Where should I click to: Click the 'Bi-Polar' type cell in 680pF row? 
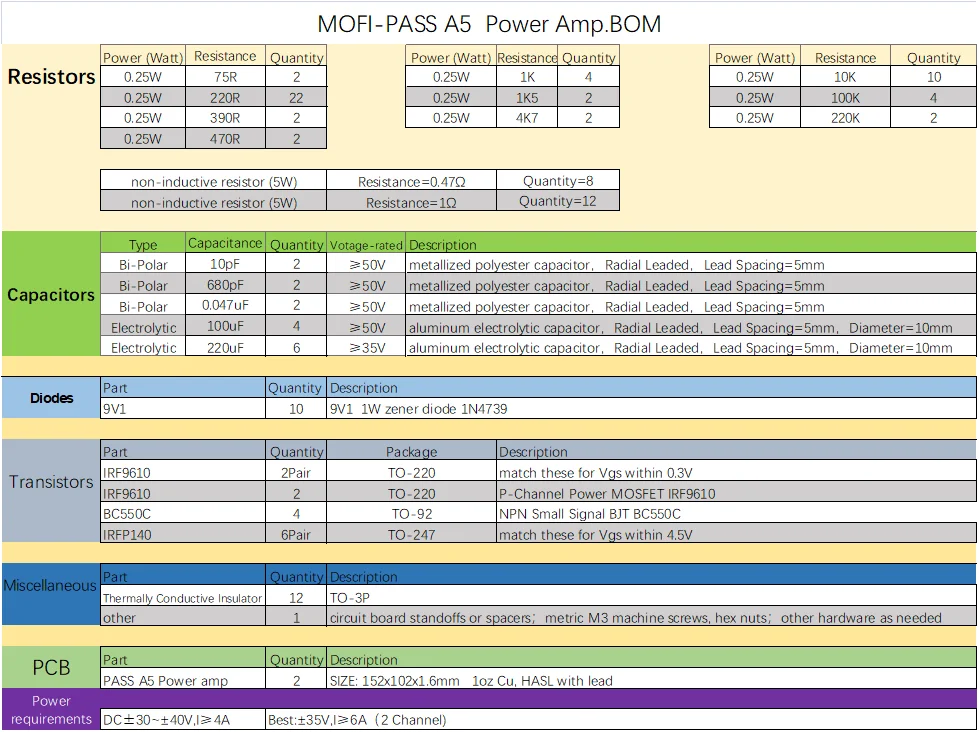pyautogui.click(x=143, y=285)
